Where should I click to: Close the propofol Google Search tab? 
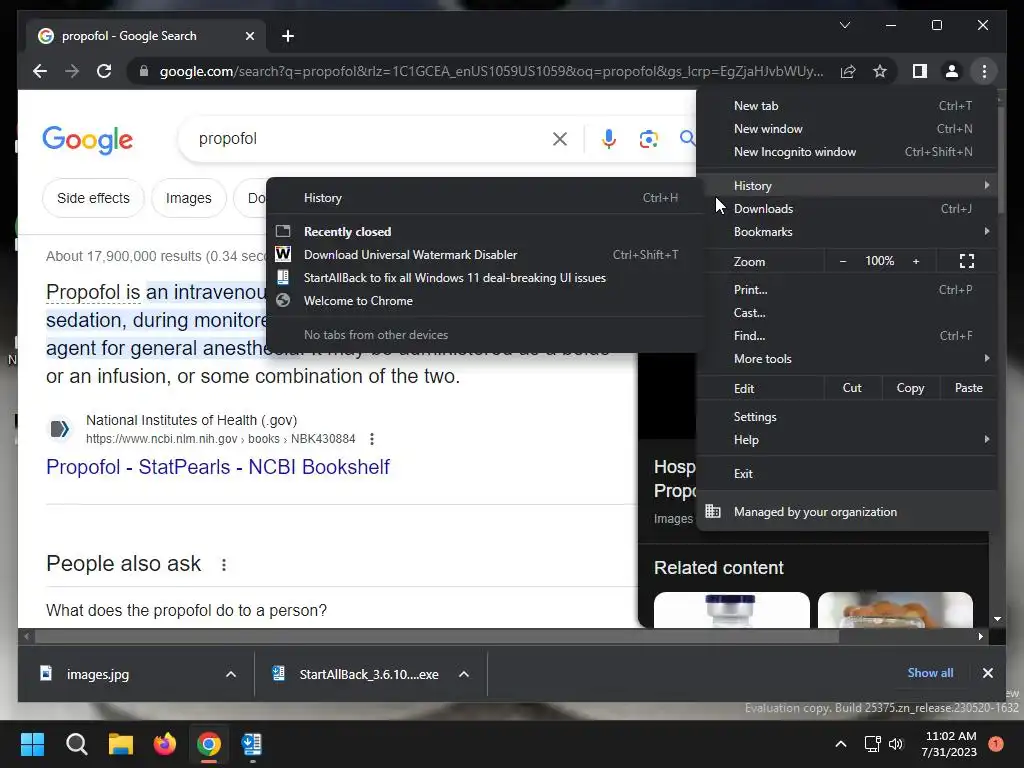pos(249,36)
